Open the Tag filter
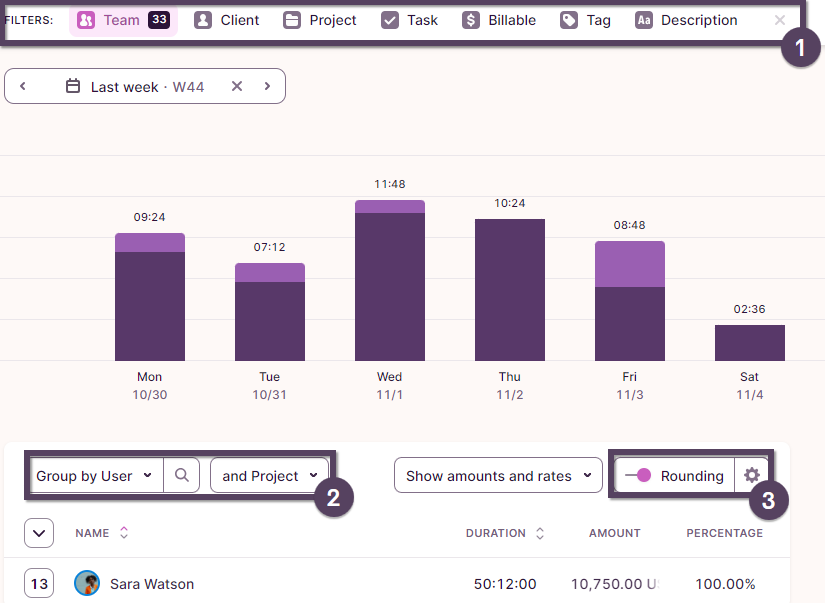 [x=586, y=20]
